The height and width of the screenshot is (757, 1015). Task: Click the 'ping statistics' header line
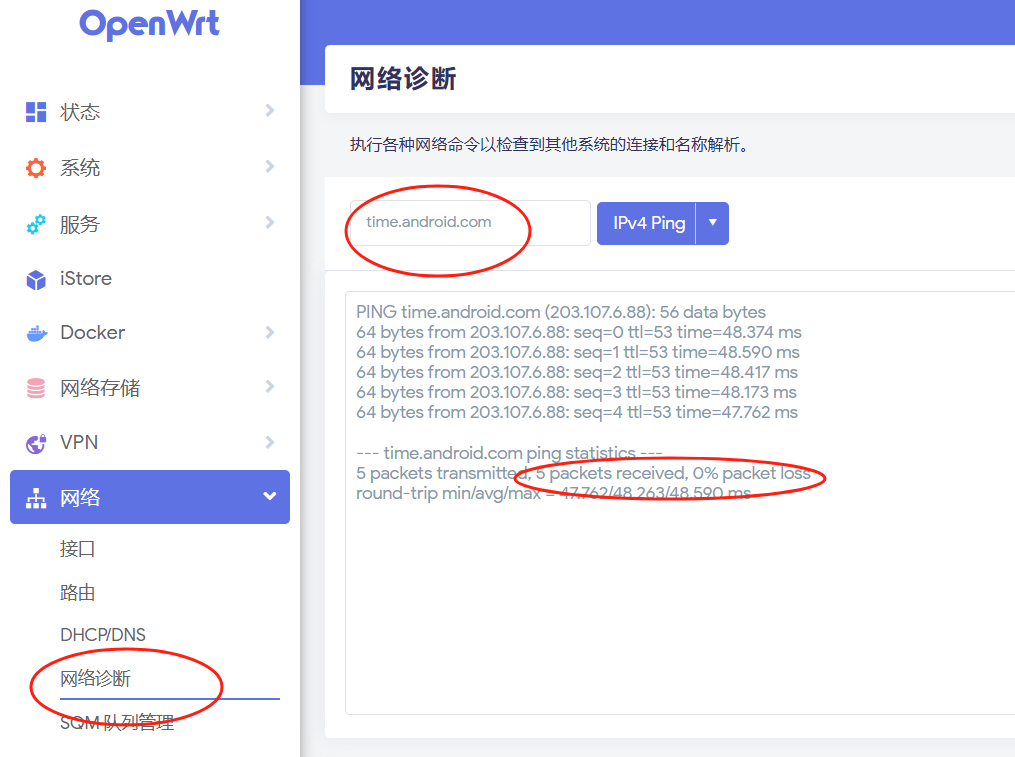[509, 452]
